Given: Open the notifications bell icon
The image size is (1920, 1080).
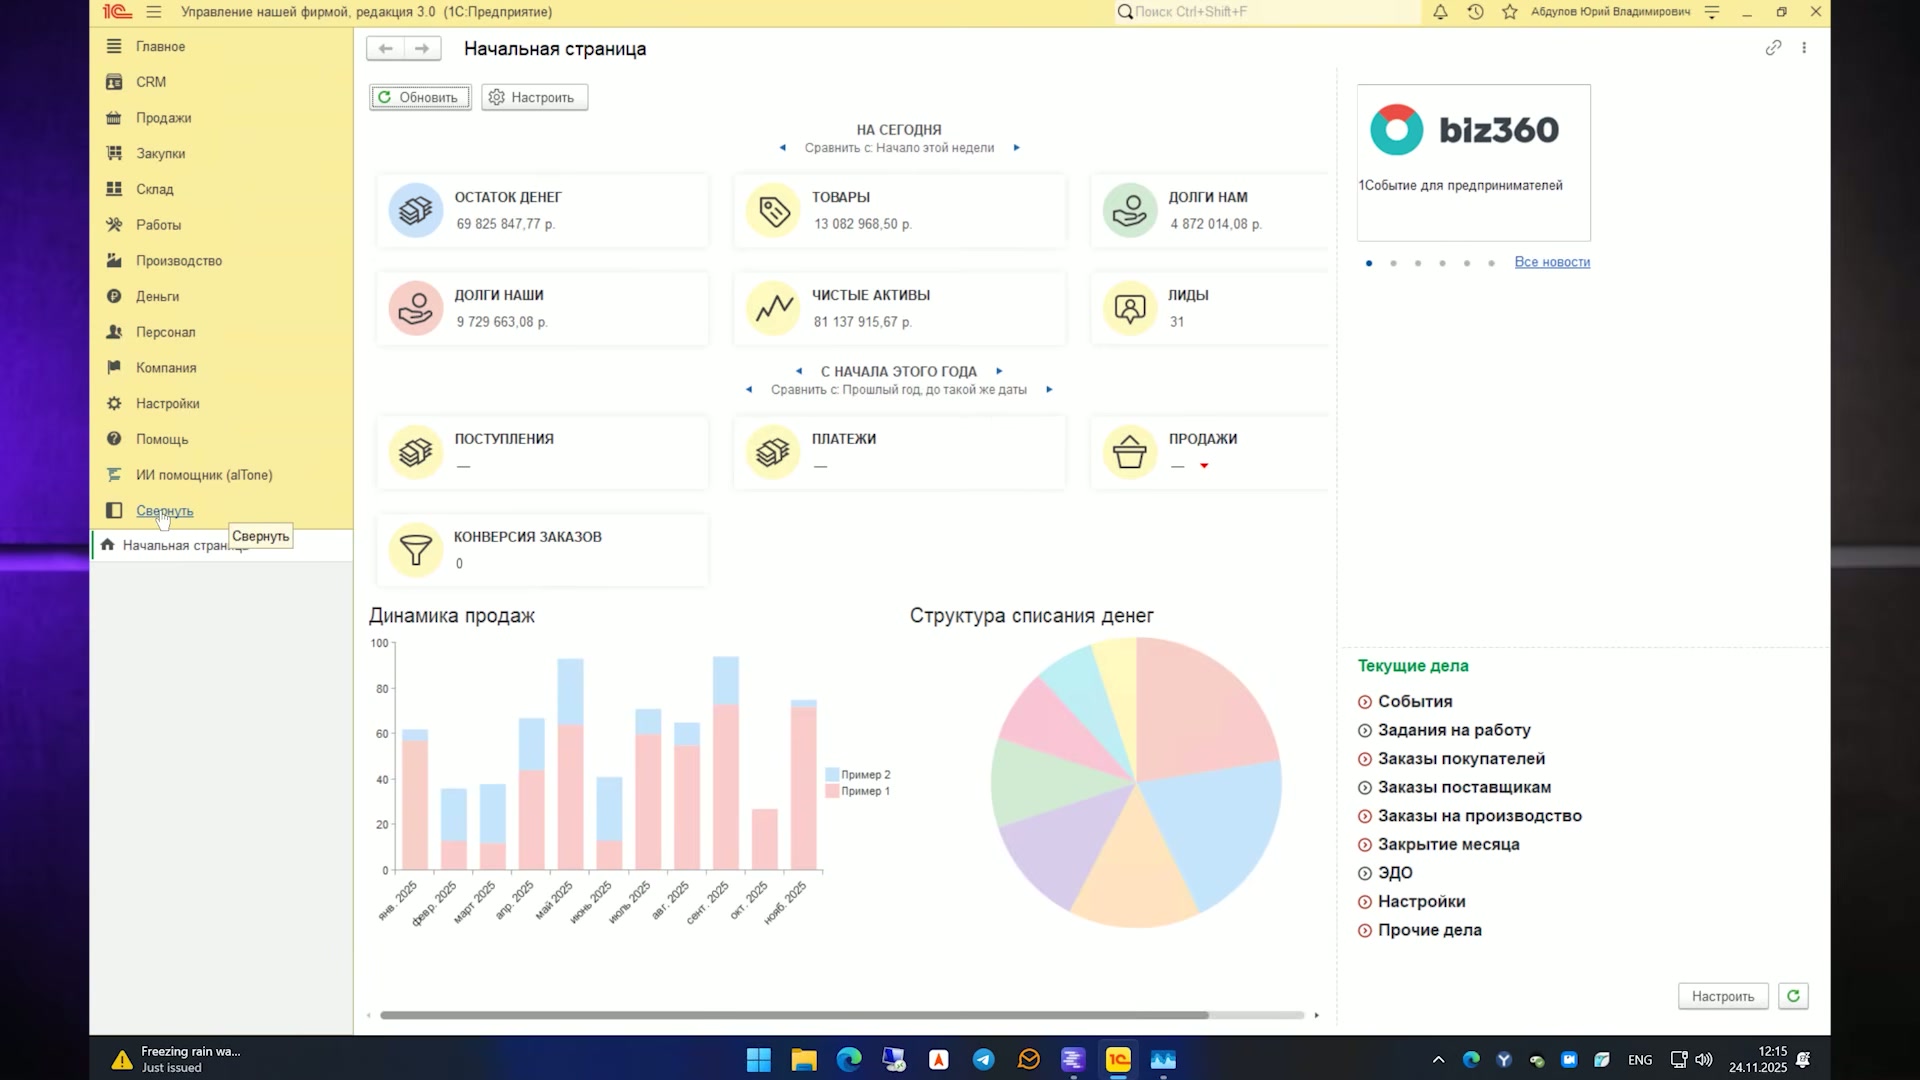Looking at the screenshot, I should 1440,12.
